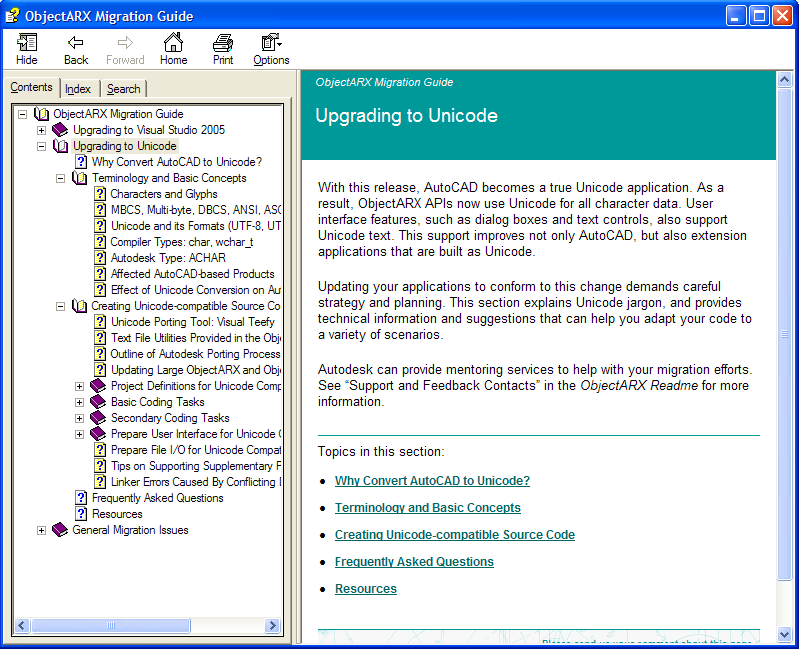Image resolution: width=799 pixels, height=649 pixels.
Task: Expand the Basic Coding Tasks node
Action: pyautogui.click(x=80, y=402)
